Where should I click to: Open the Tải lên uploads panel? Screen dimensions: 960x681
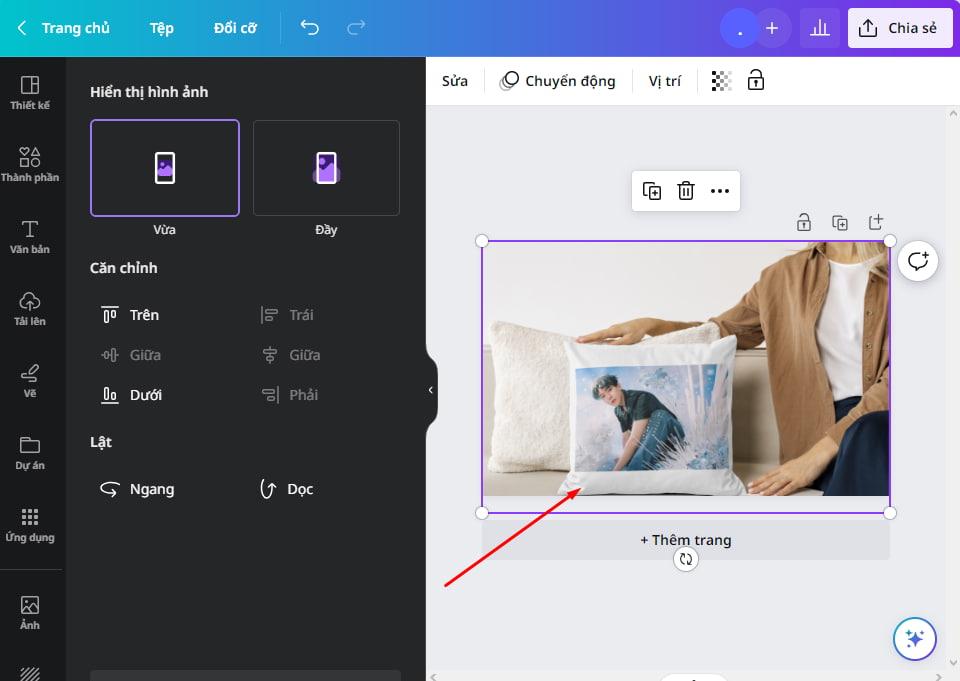[31, 309]
